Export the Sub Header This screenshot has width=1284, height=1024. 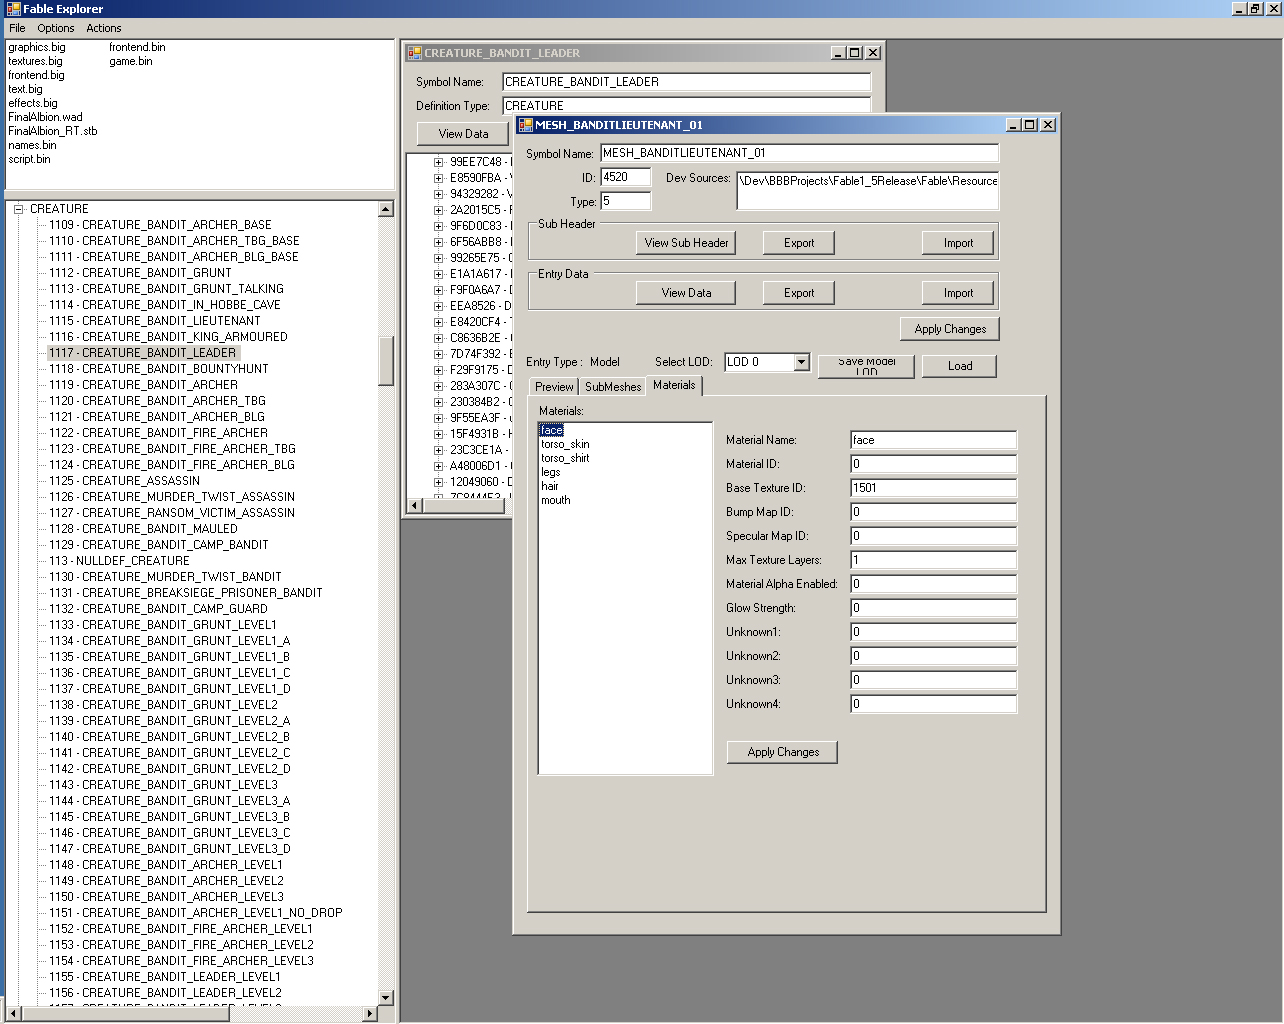coord(799,243)
